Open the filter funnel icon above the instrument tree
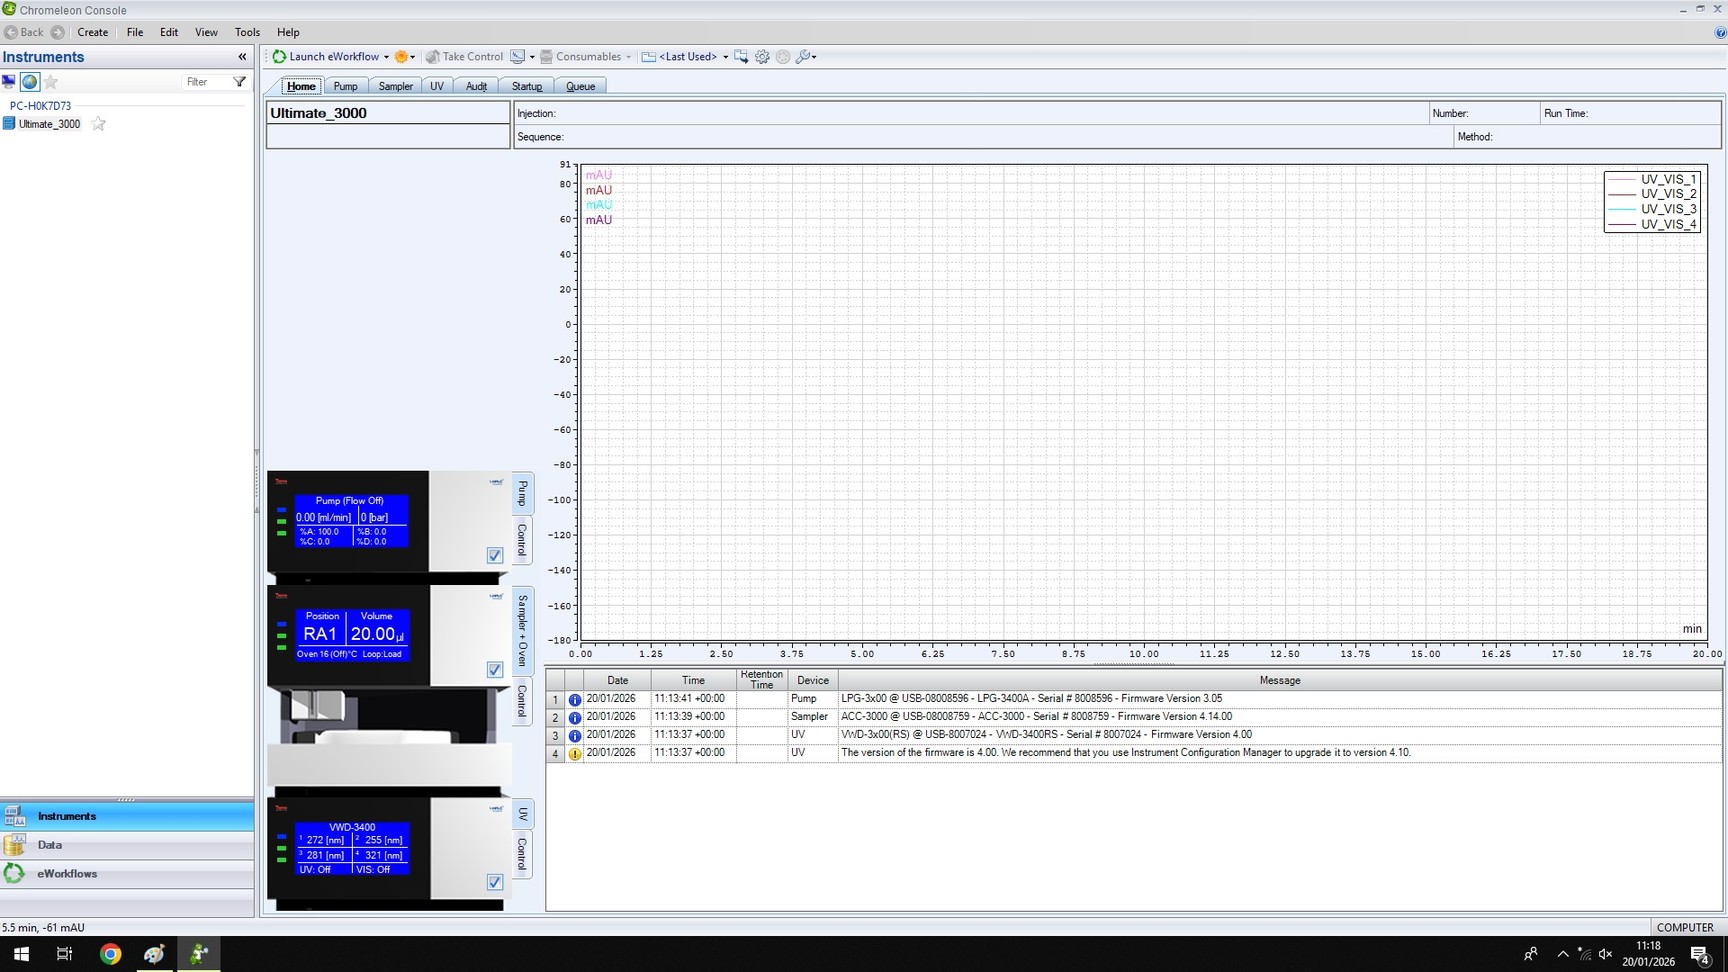Screen dimensions: 1728x972 238,82
